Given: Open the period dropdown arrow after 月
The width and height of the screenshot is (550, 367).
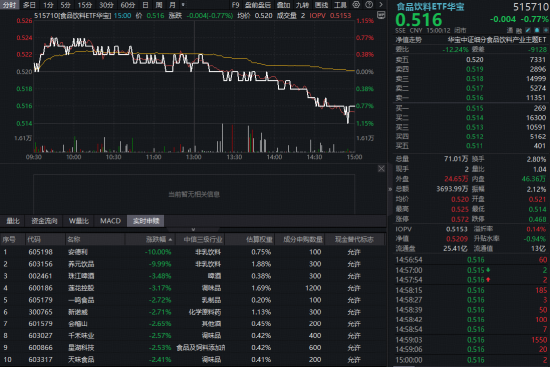Looking at the screenshot, I should coord(183,5).
